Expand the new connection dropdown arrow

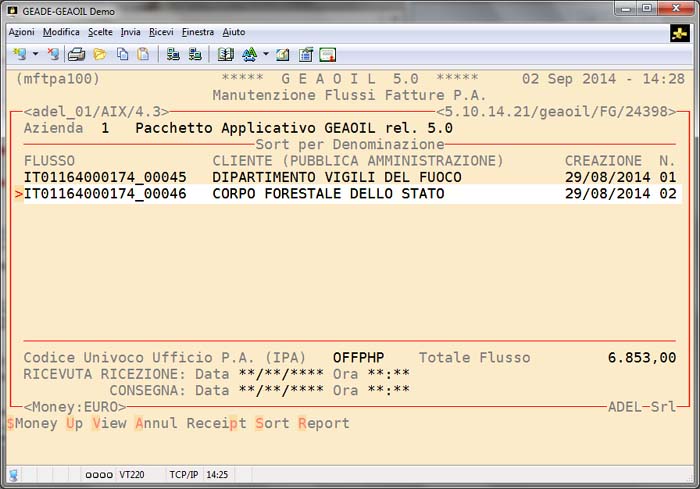(x=35, y=54)
